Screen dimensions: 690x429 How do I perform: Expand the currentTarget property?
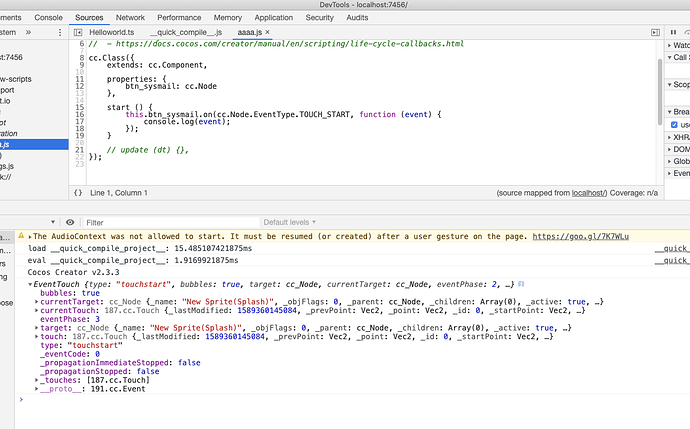point(37,302)
